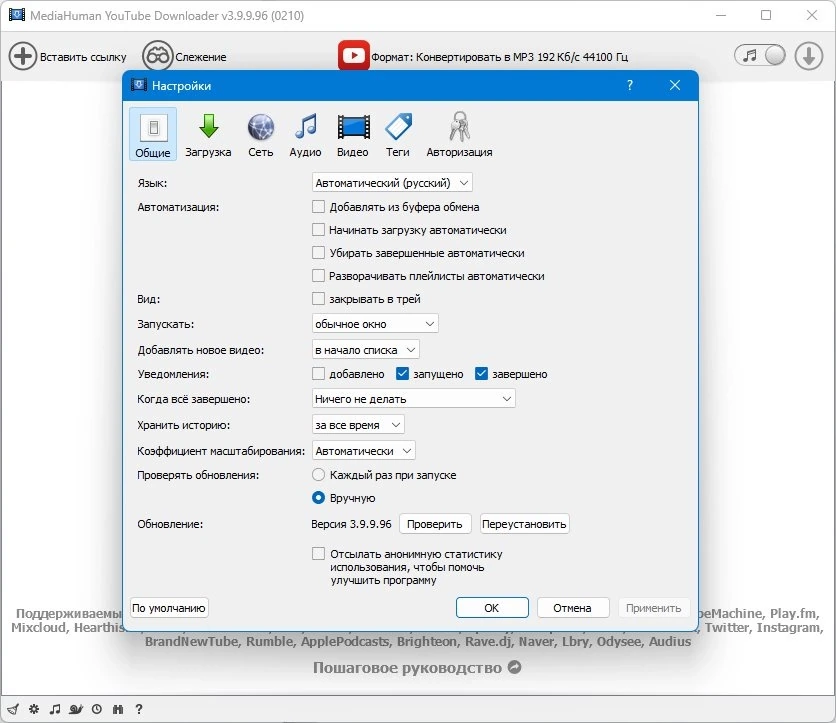Click the Уведомления: label
The image size is (836, 723).
click(173, 374)
